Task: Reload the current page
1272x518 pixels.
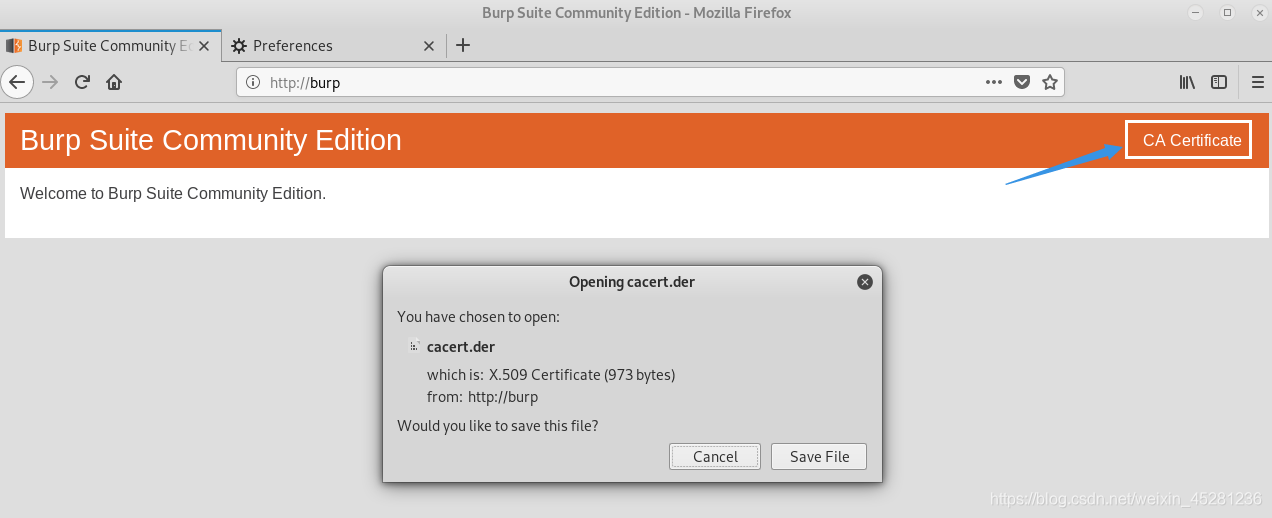Action: 83,82
